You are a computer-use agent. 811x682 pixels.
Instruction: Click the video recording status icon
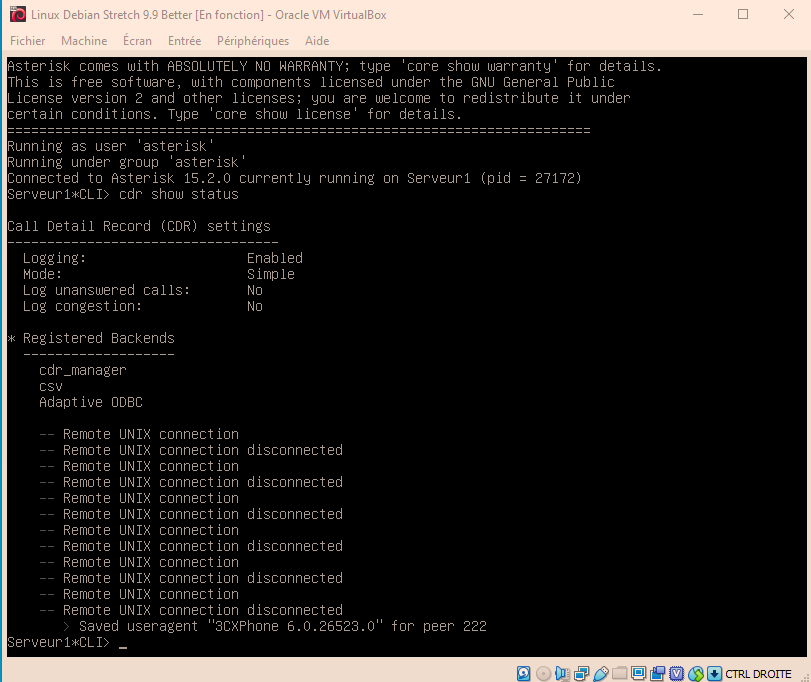pyautogui.click(x=658, y=673)
